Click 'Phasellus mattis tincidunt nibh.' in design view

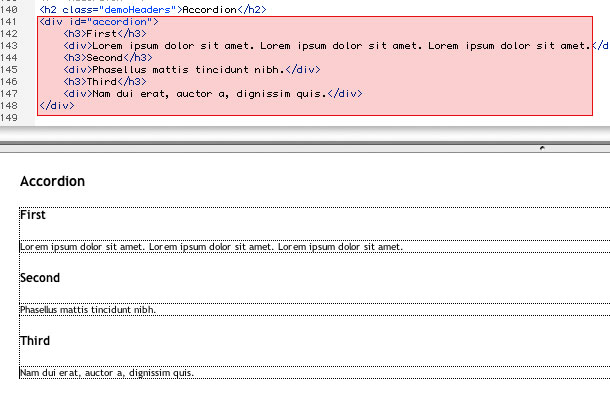pyautogui.click(x=88, y=310)
